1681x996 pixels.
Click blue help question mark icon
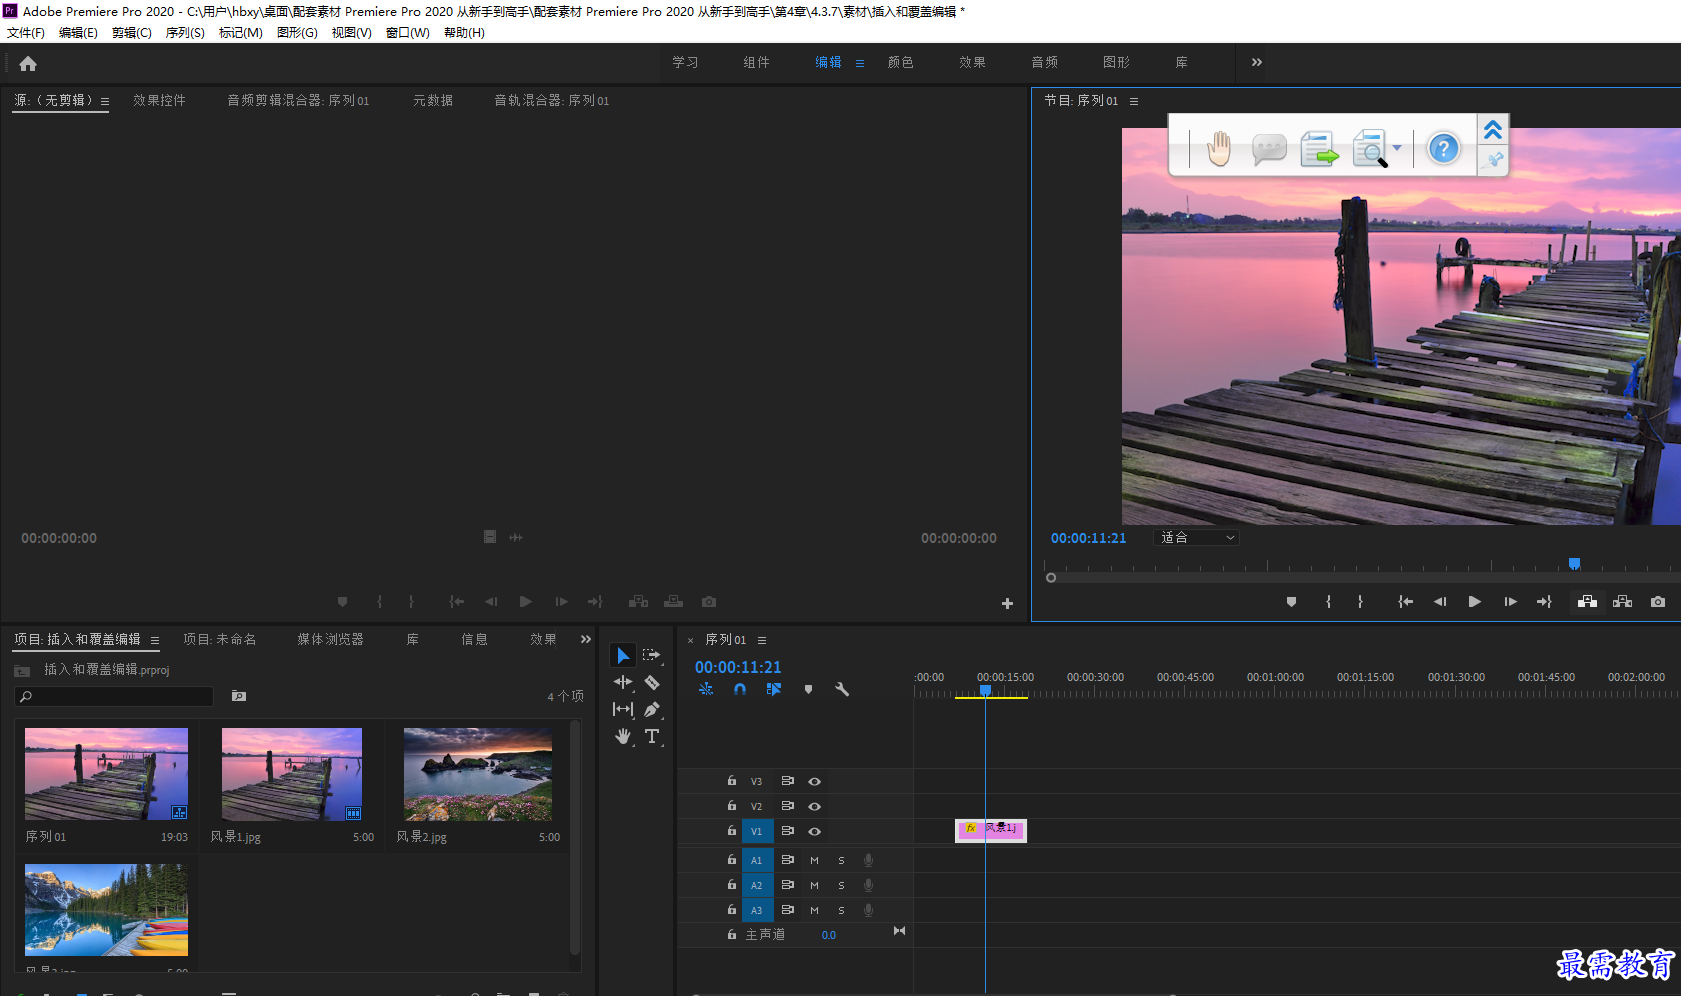tap(1443, 149)
